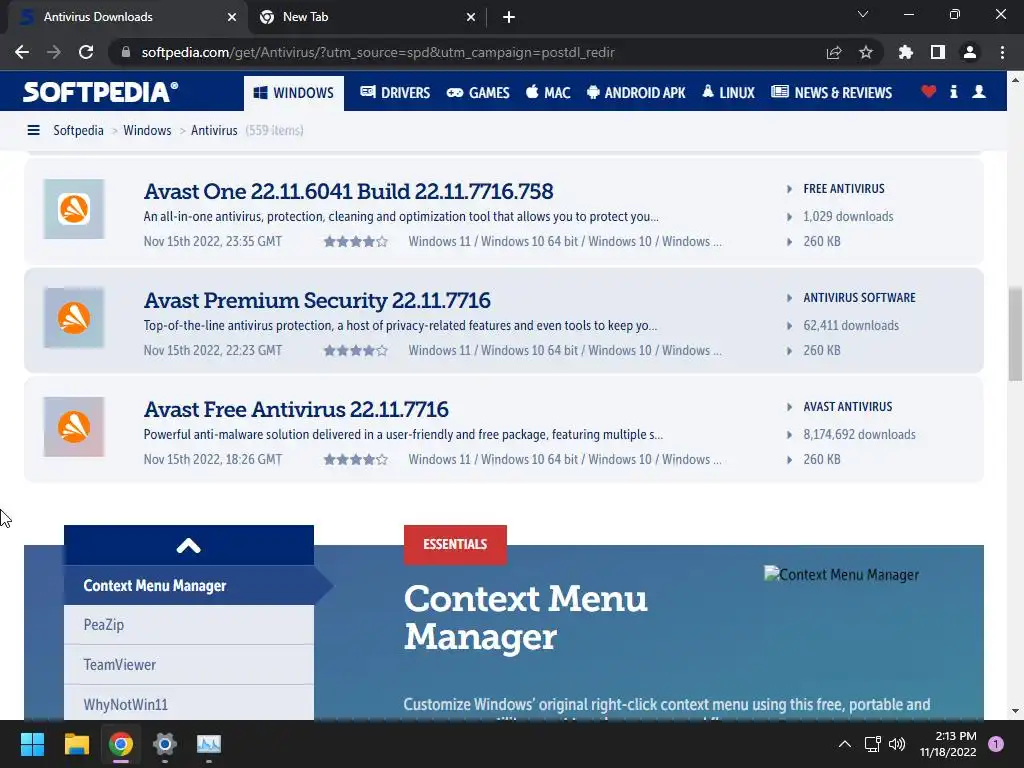Open the Context Menu Manager heading
Image resolution: width=1024 pixels, height=768 pixels.
[x=526, y=617]
